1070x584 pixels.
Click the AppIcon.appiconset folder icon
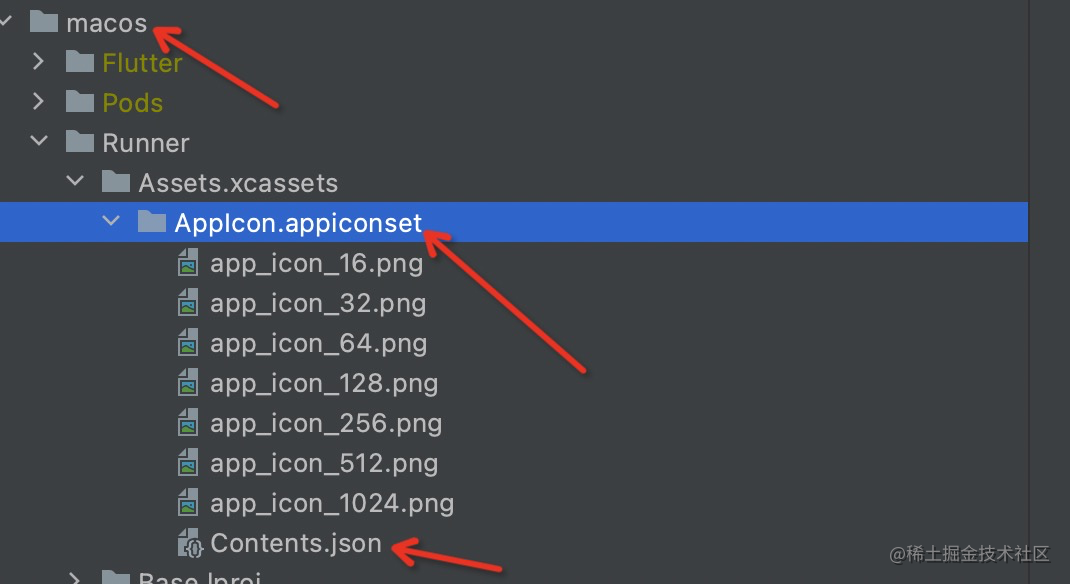152,222
